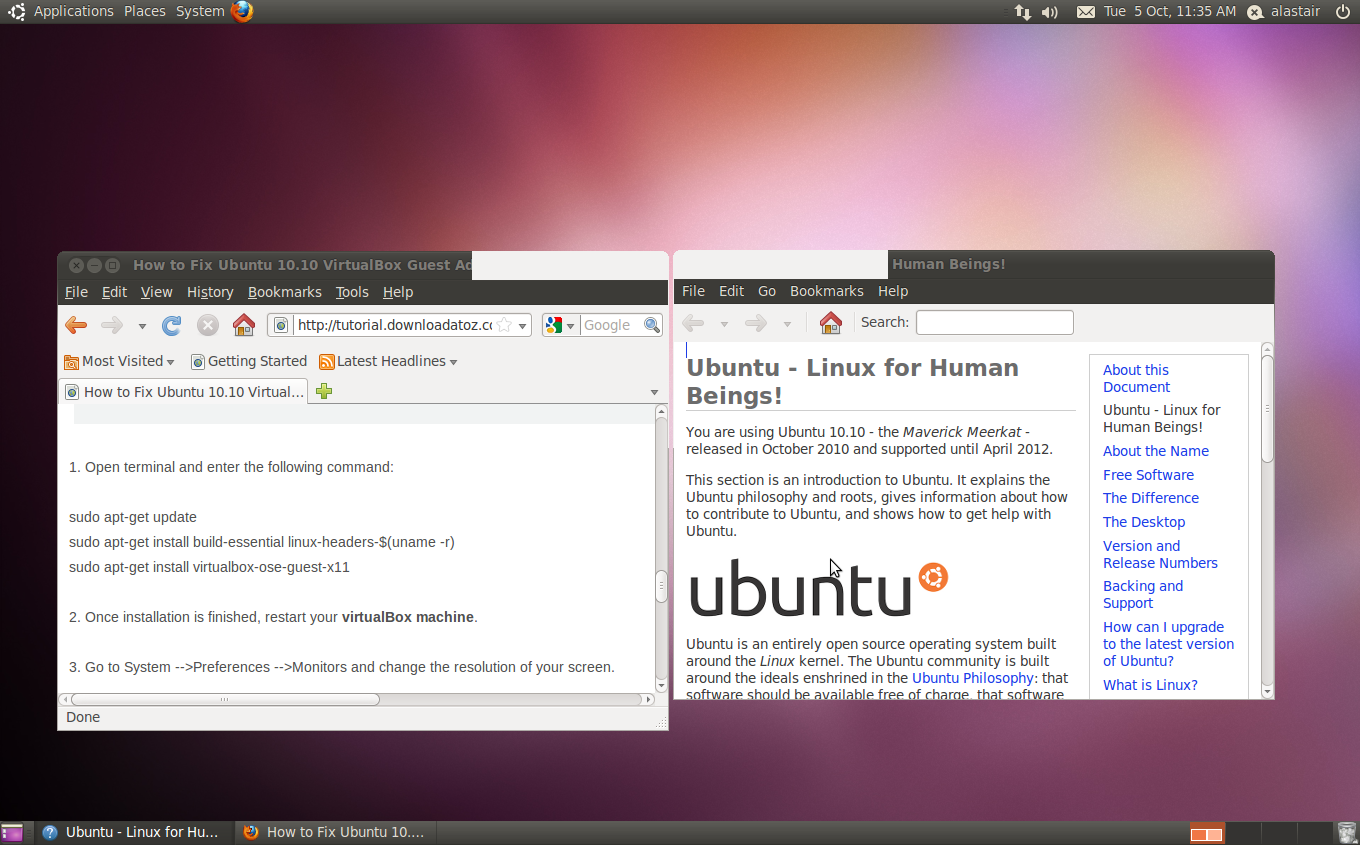Open the Firefox list all tabs arrow
1360x845 pixels.
(x=654, y=392)
